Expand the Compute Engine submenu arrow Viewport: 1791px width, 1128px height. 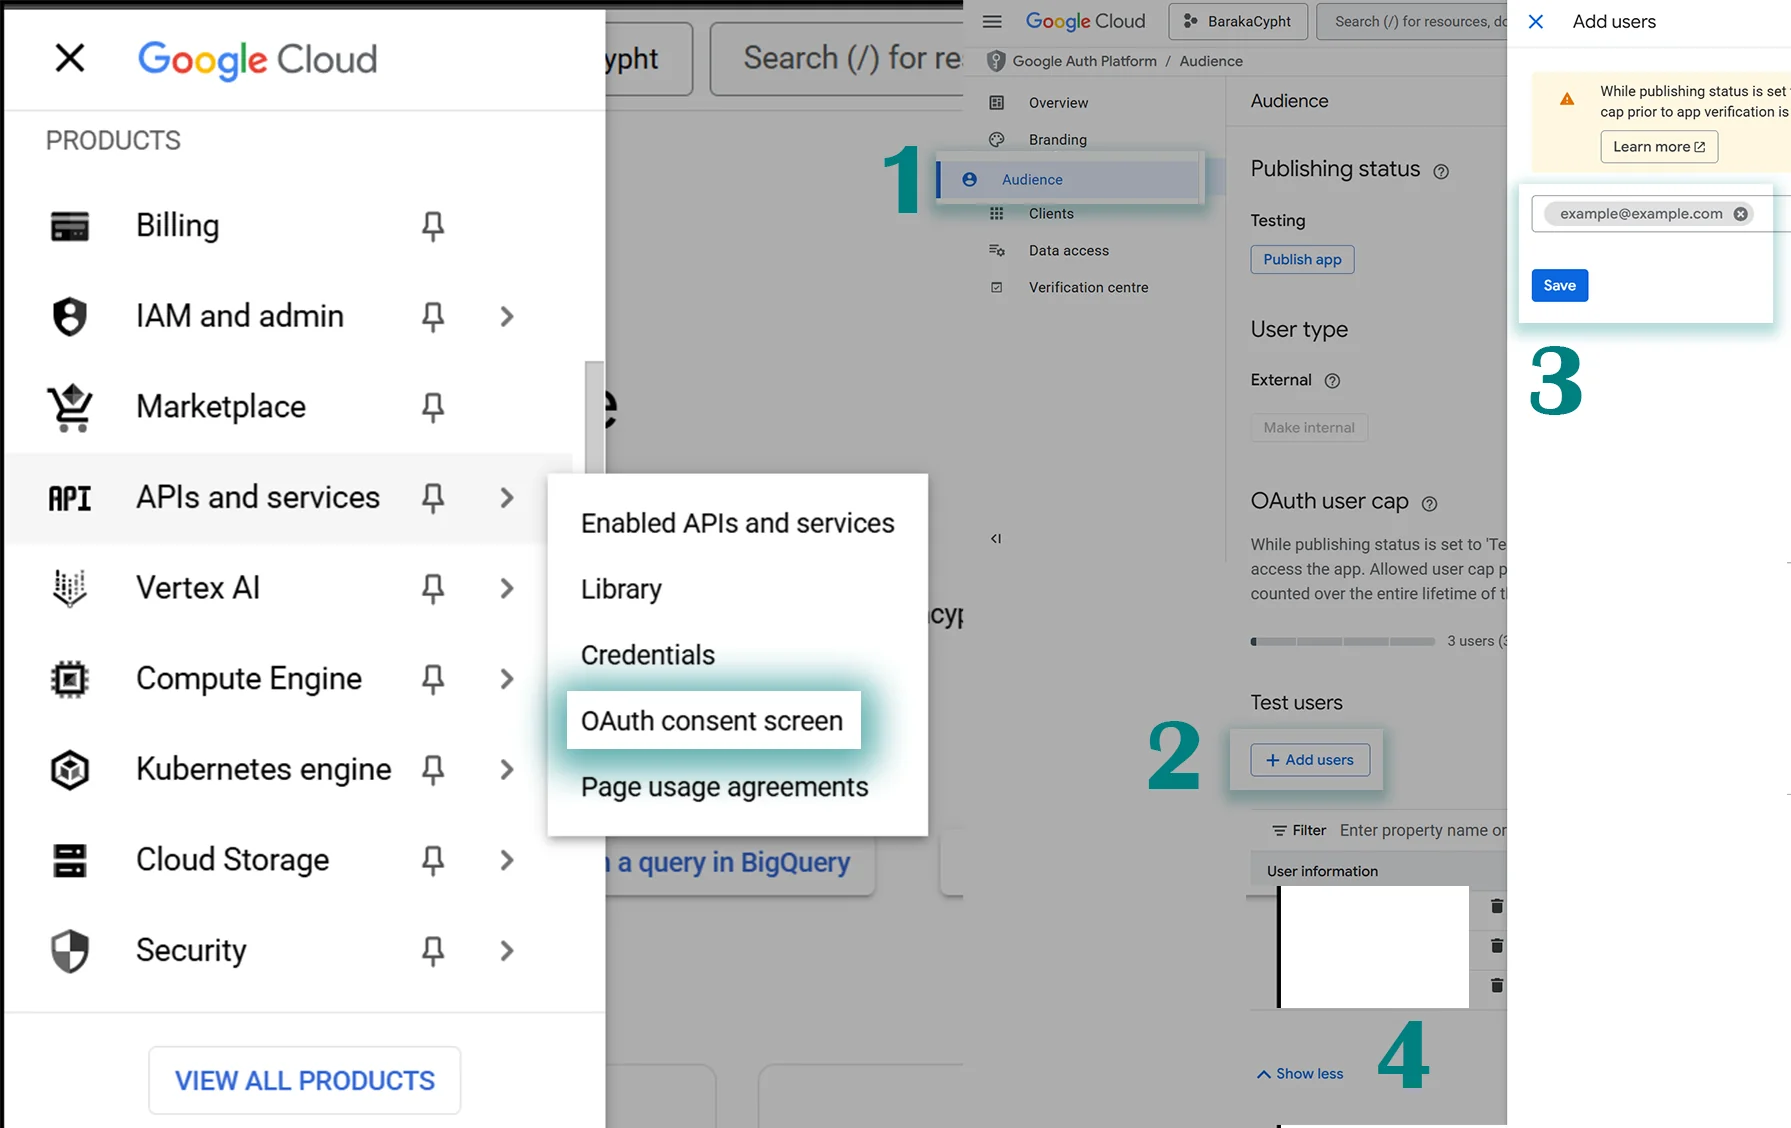click(507, 679)
